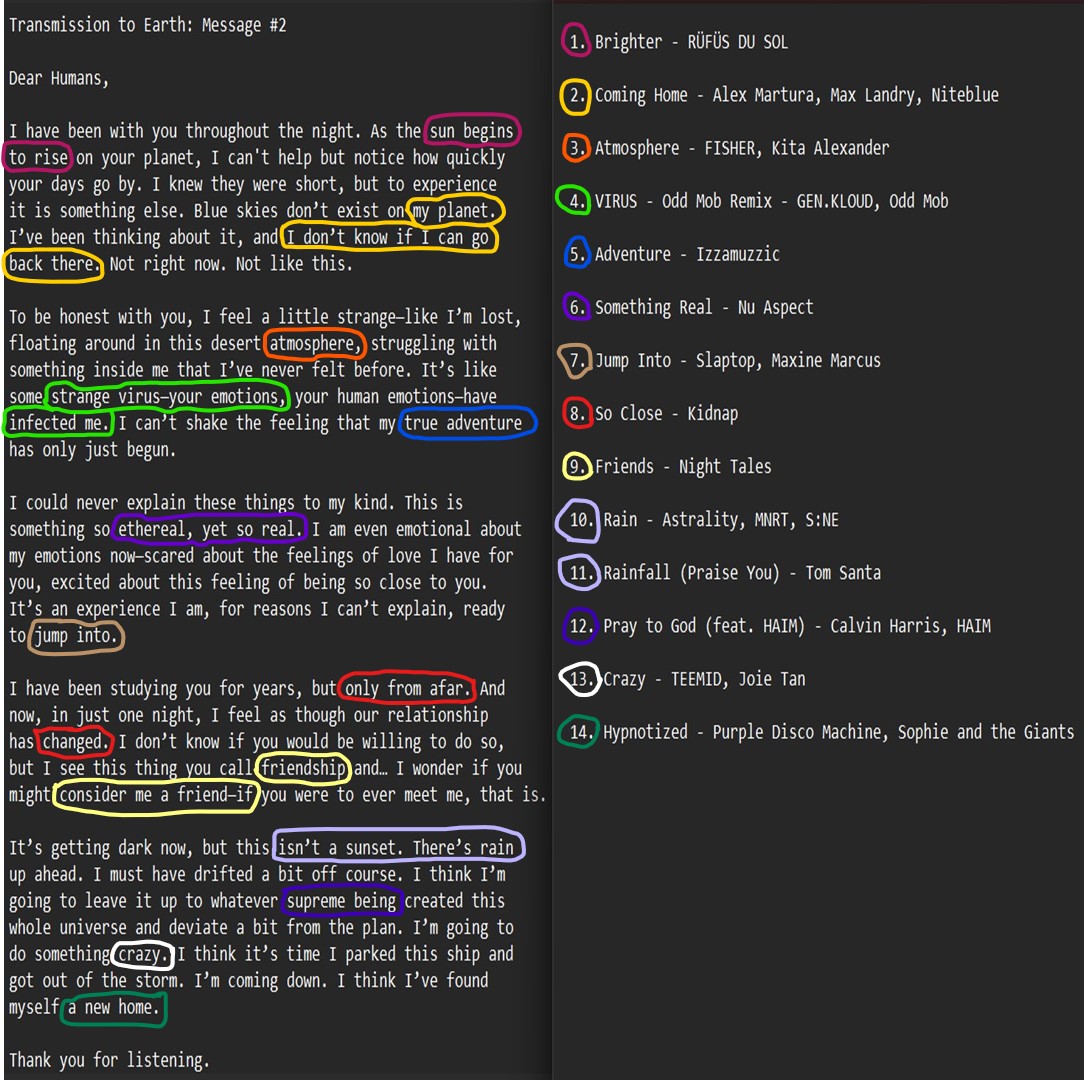Select track "Friends - Night Tales"
1084x1080 pixels.
pos(683,467)
